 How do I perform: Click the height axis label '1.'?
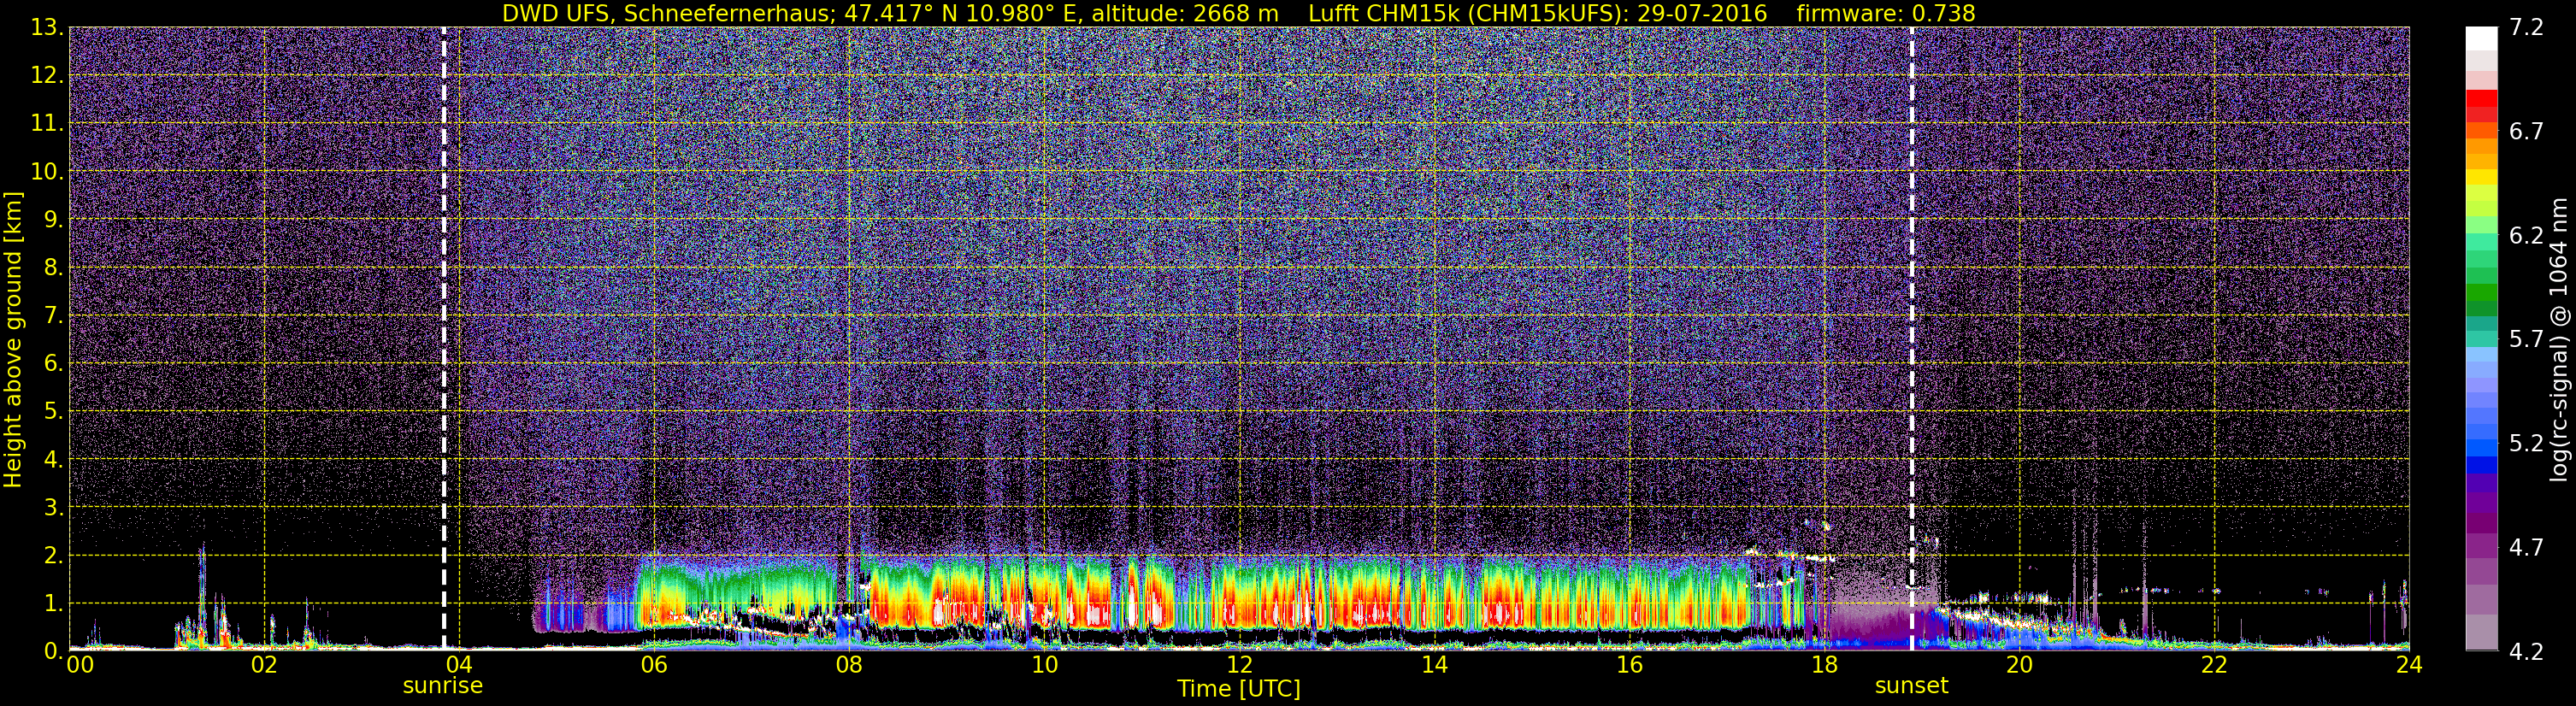click(54, 604)
